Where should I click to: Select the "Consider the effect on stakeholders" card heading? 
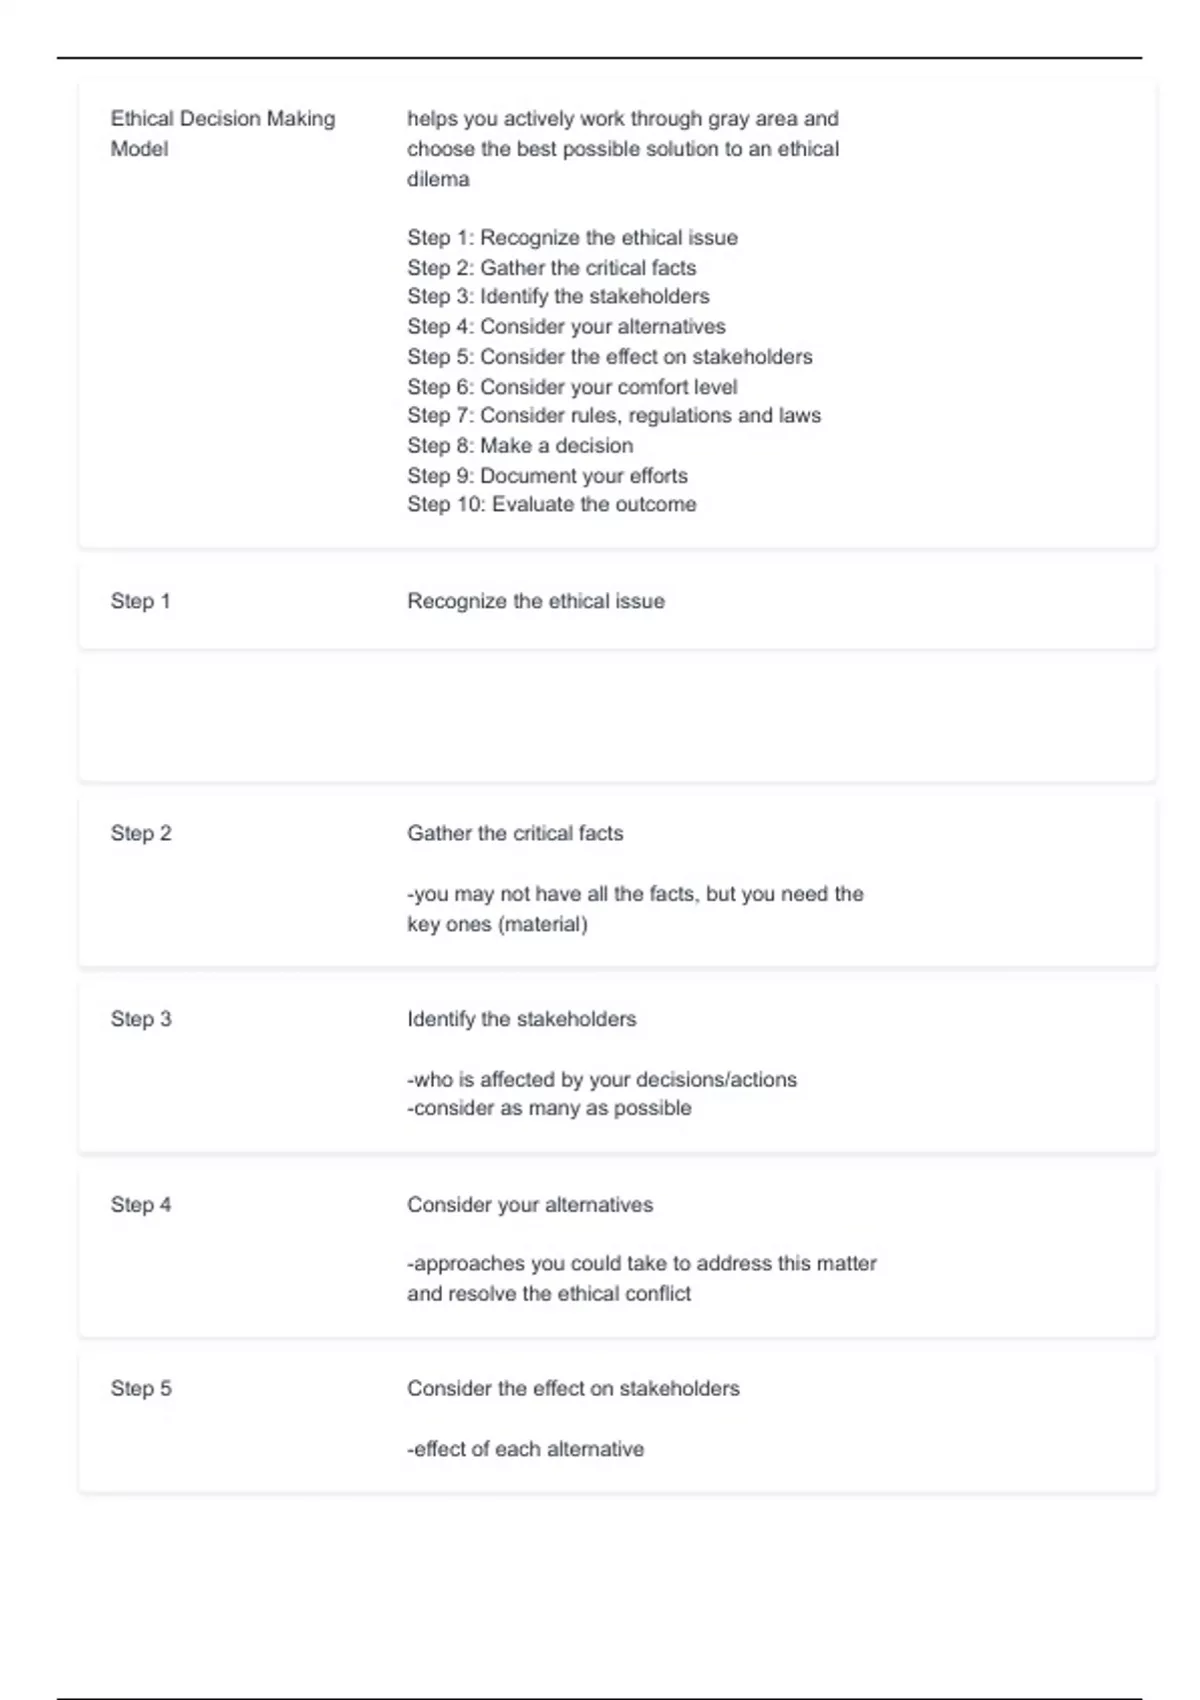[573, 1389]
